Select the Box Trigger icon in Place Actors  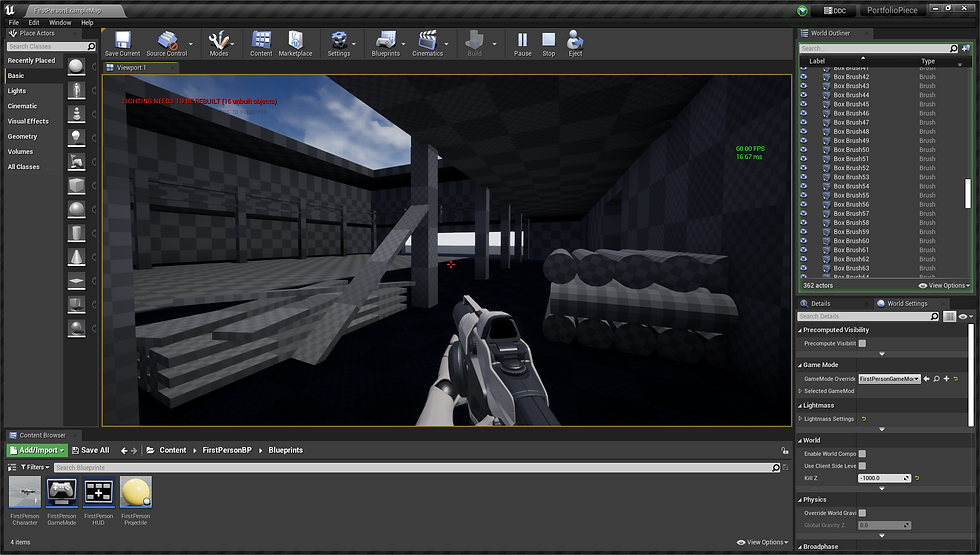[76, 304]
